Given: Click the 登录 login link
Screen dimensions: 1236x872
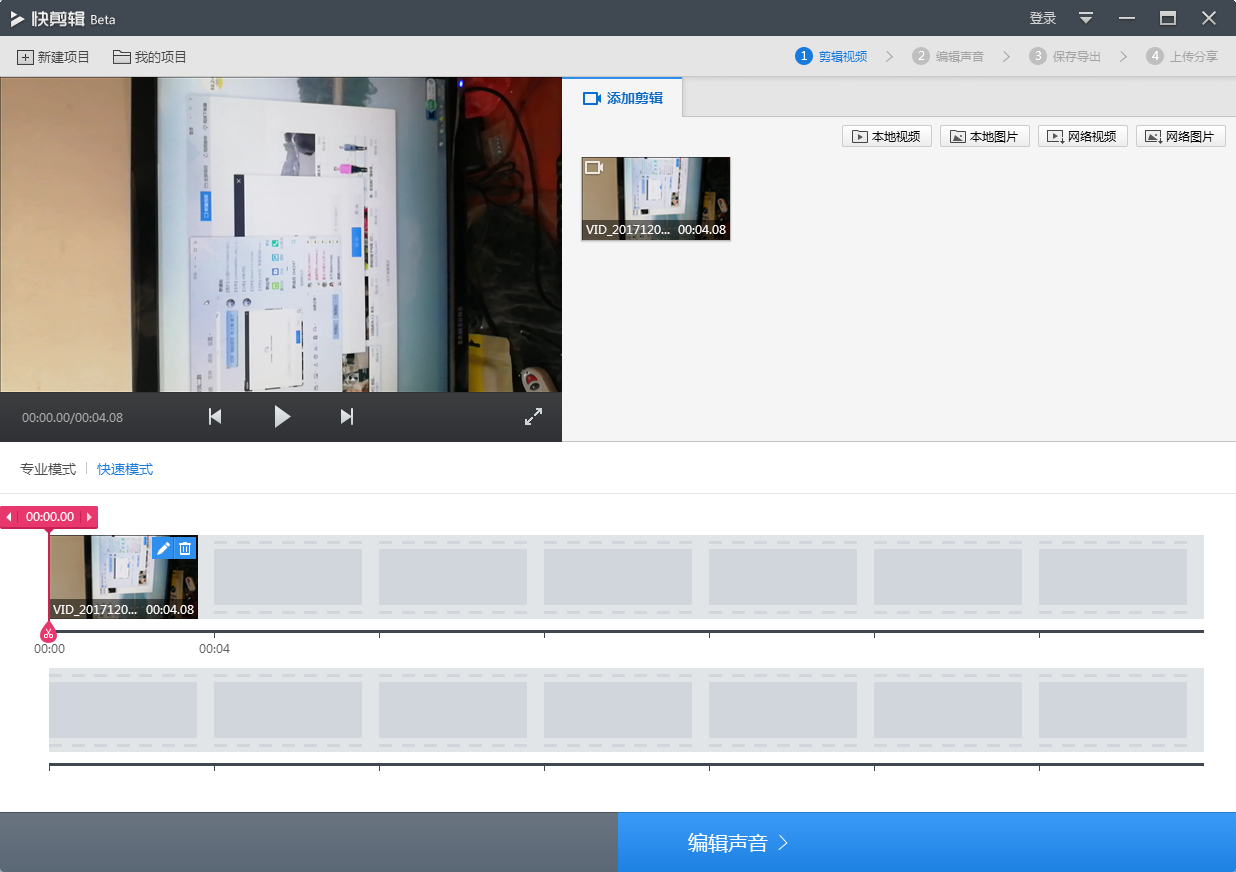Looking at the screenshot, I should (1043, 18).
